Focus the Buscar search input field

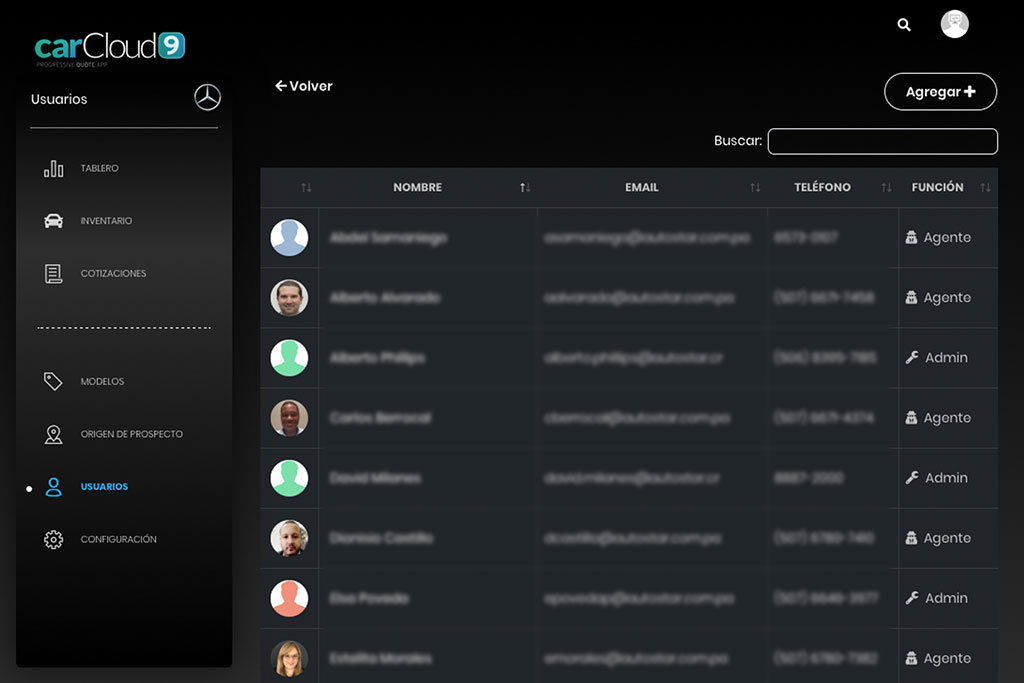click(x=882, y=142)
